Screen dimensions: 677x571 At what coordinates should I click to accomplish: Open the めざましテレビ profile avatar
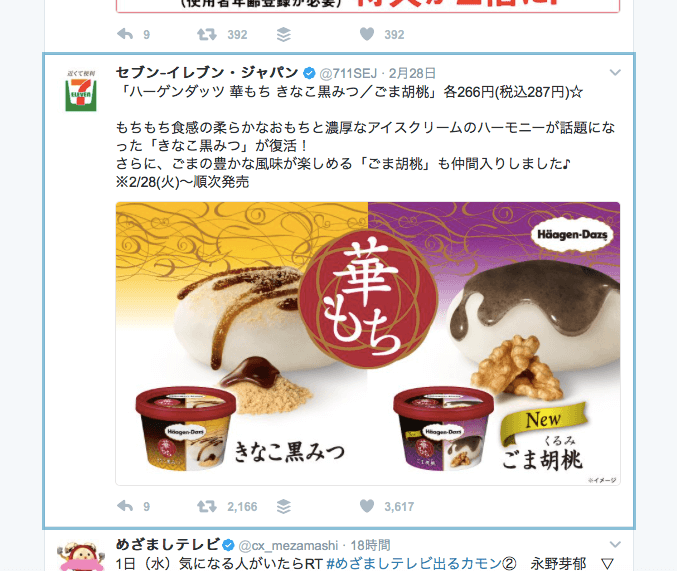pos(81,556)
